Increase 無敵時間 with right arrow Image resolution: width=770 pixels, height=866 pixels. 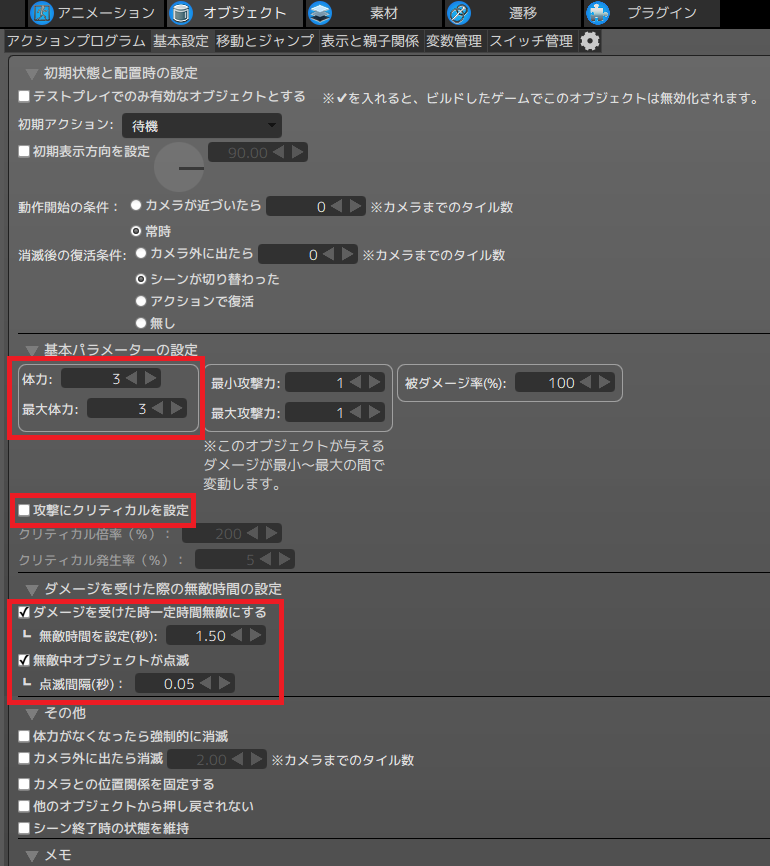coord(256,635)
